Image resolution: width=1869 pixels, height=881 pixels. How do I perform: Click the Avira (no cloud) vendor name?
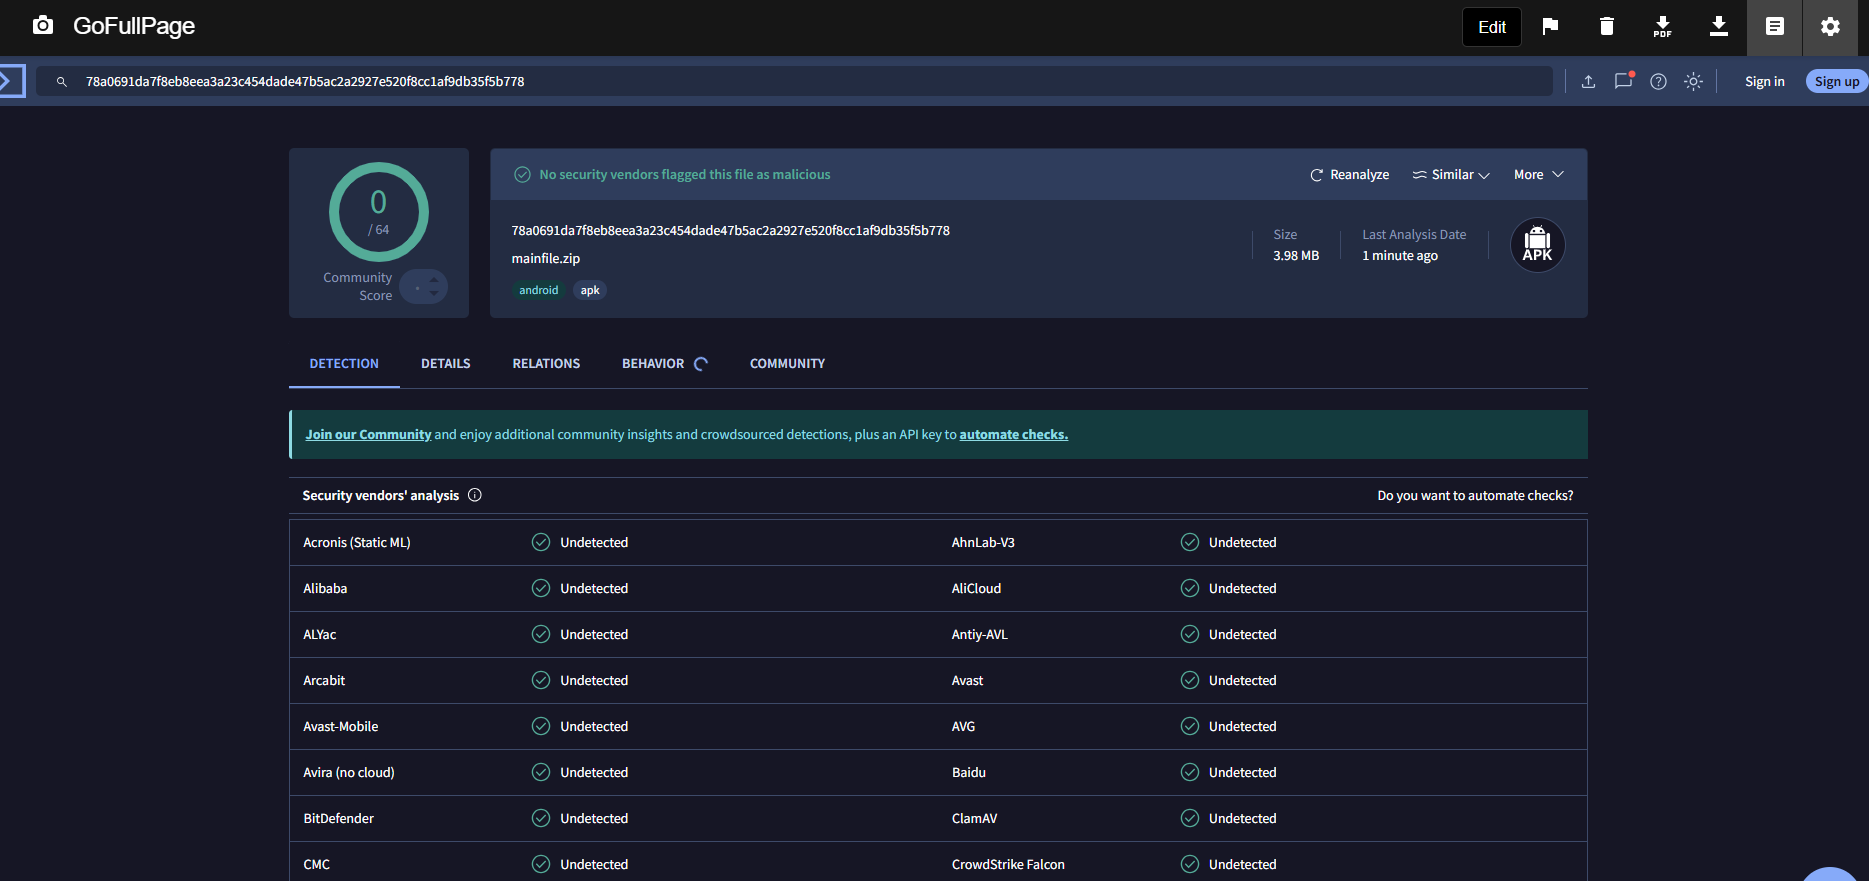[x=349, y=773]
